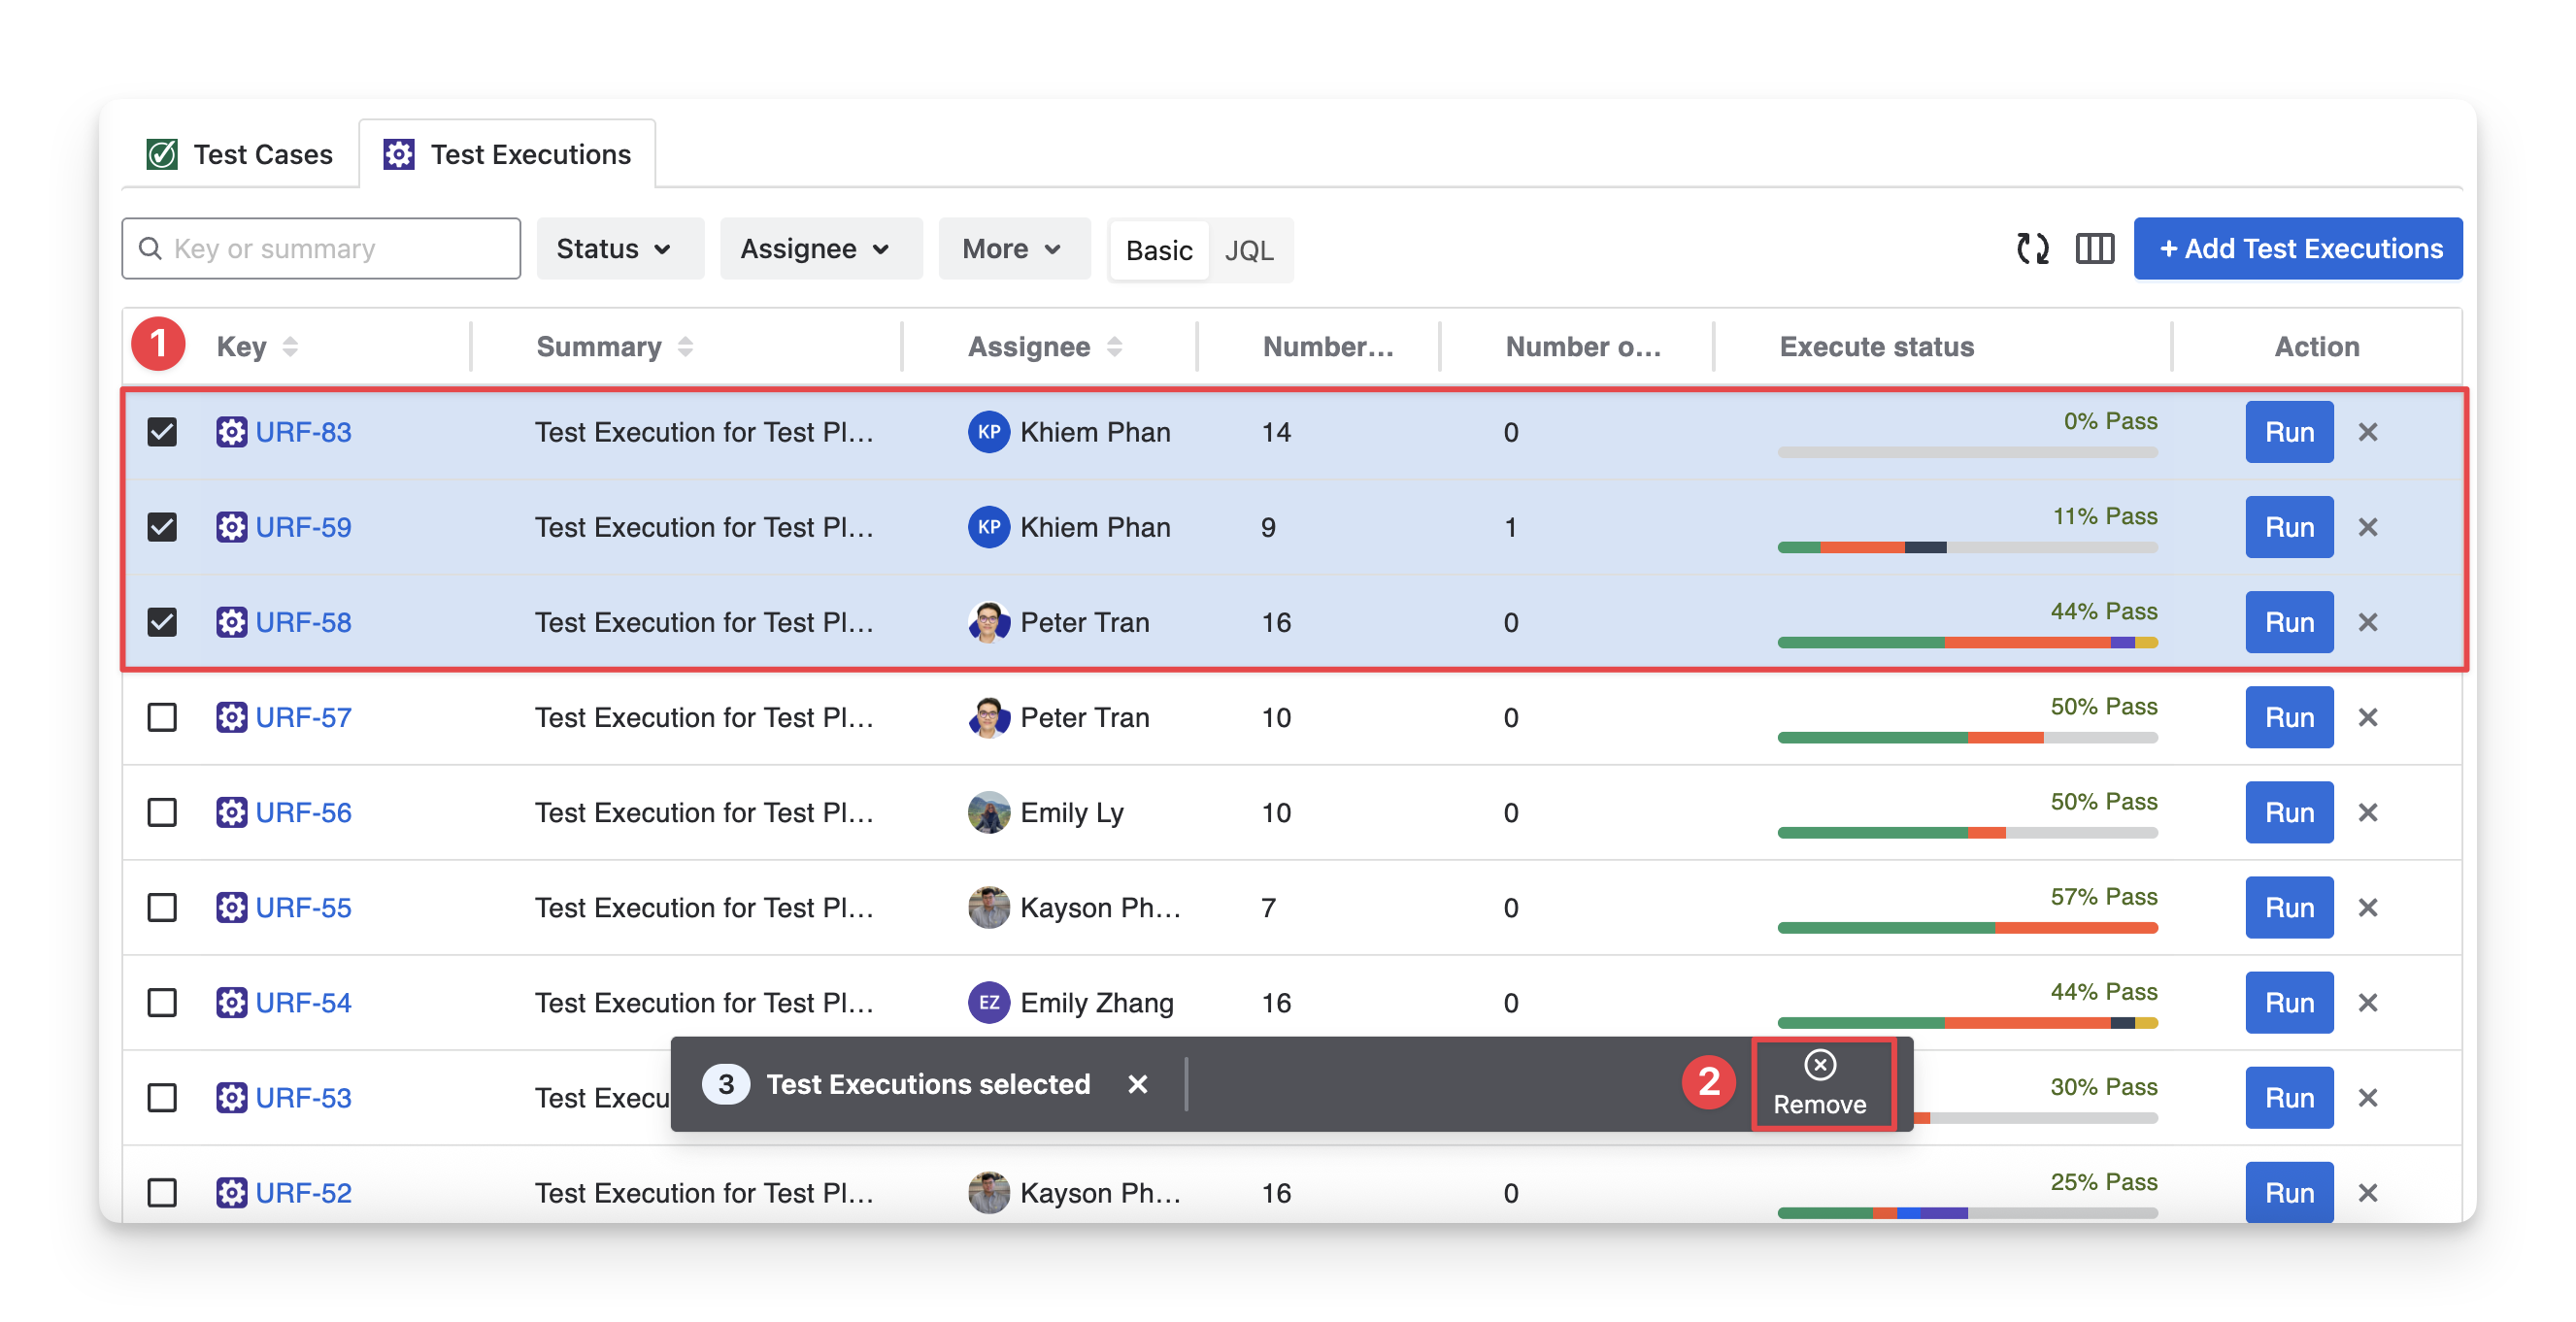Screen dimensions: 2576x1322
Task: Open the column configuration icon
Action: (x=2094, y=248)
